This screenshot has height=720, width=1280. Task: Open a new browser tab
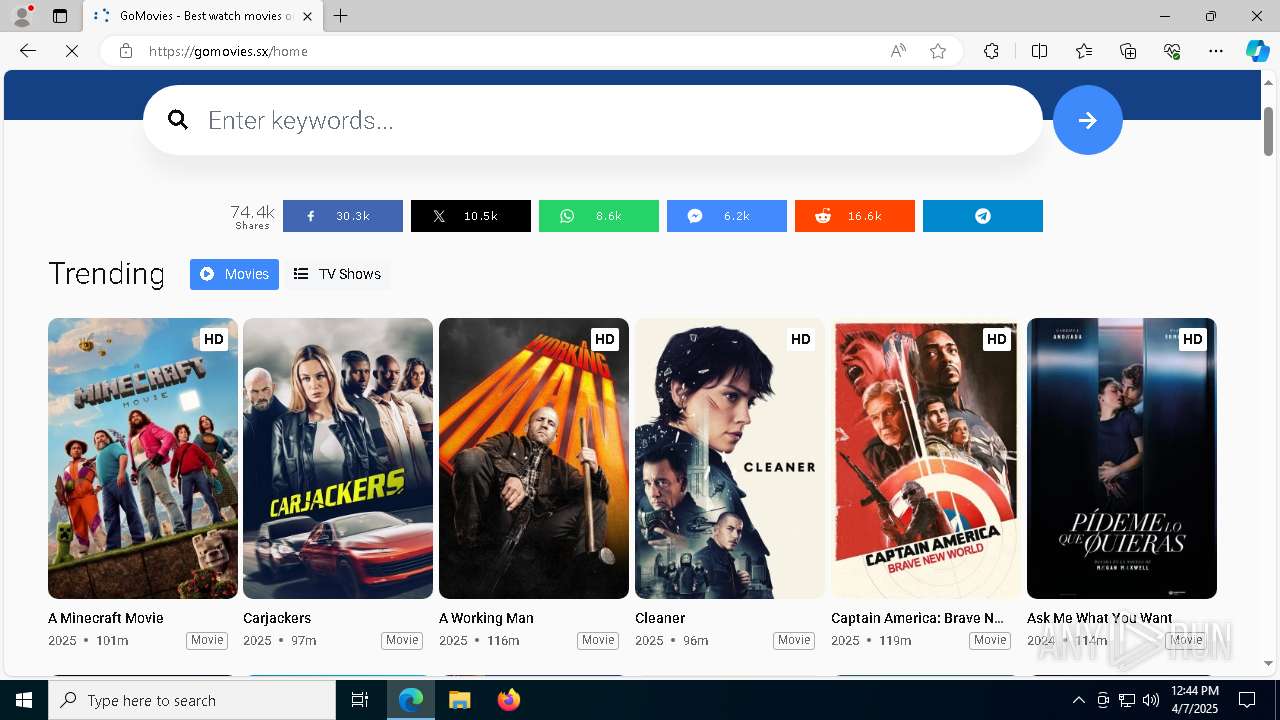click(341, 16)
